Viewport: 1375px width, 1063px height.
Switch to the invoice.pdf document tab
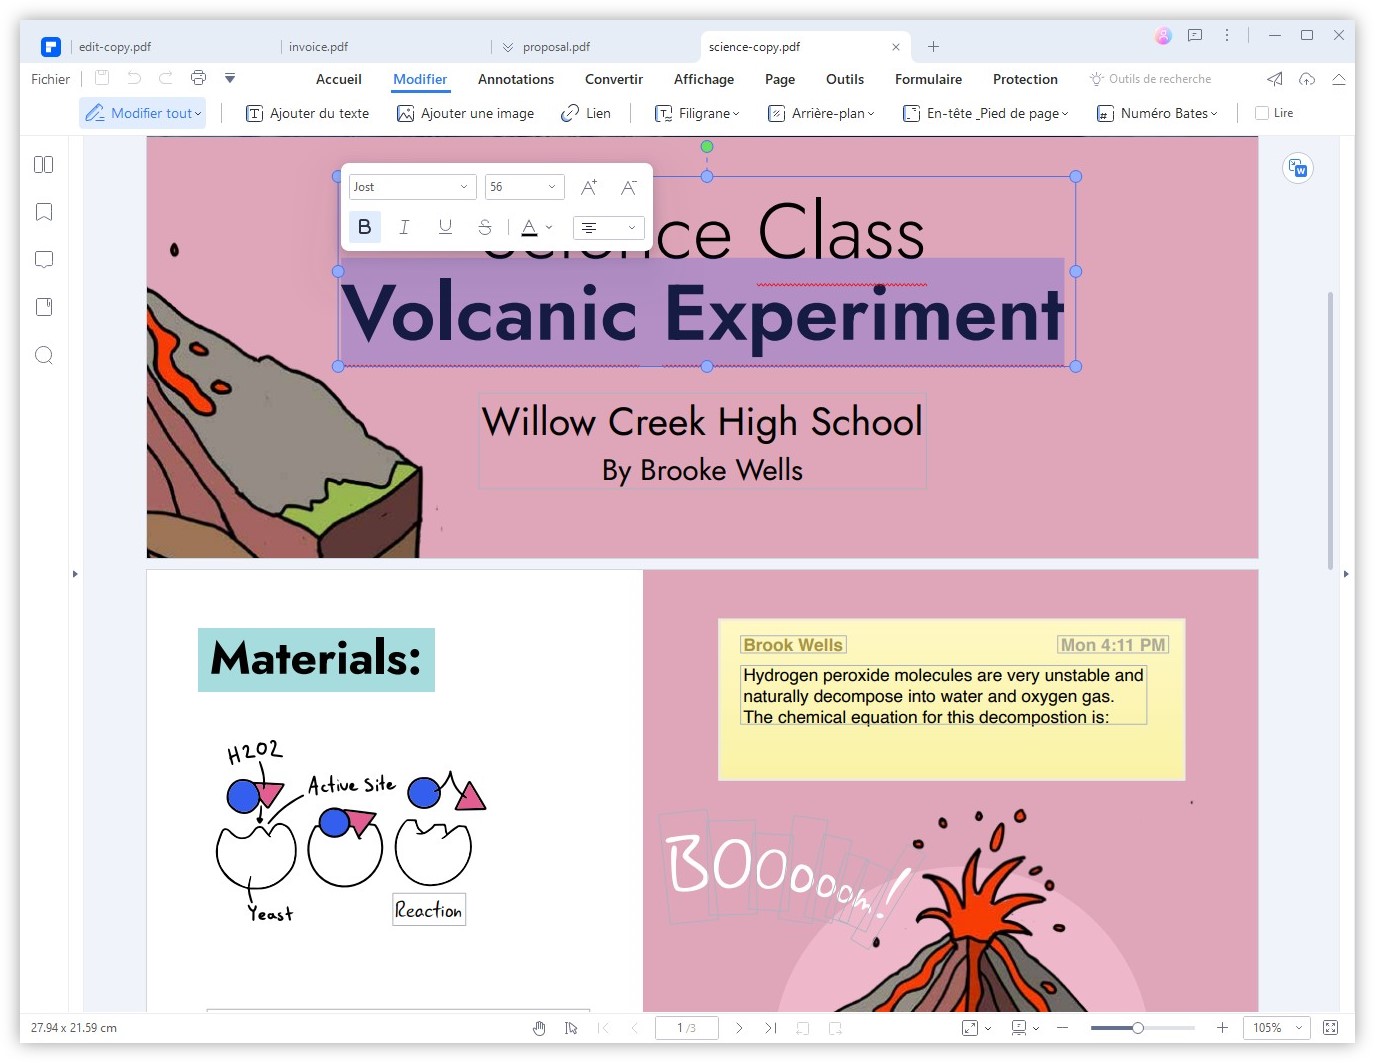pos(318,46)
